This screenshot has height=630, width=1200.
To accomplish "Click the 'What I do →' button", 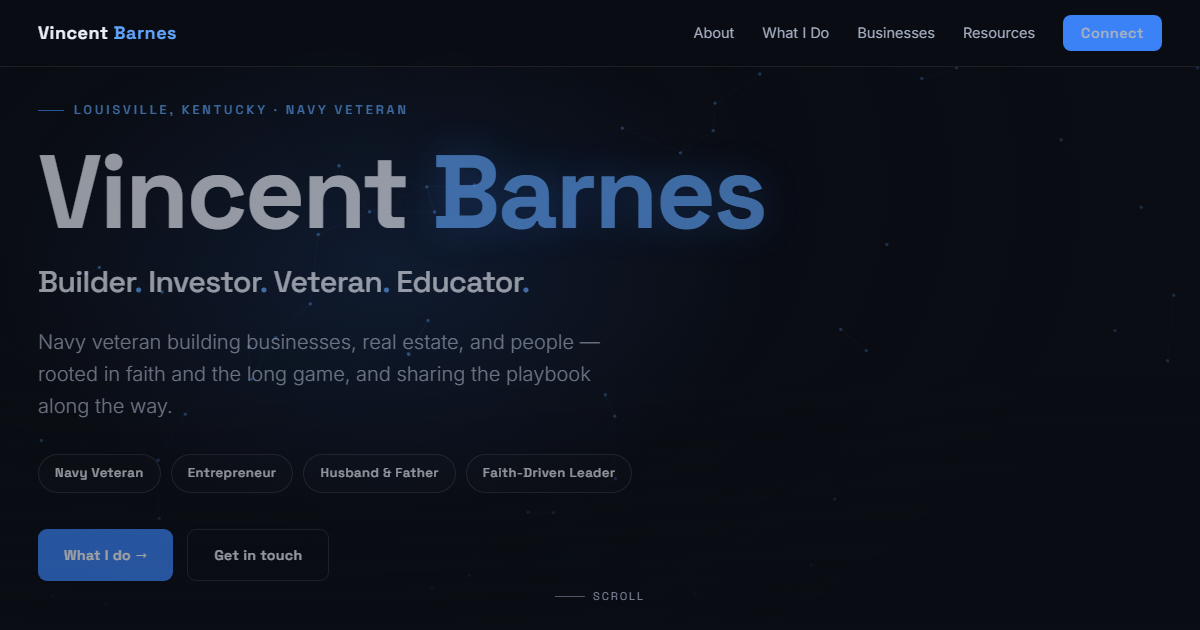I will coord(105,555).
